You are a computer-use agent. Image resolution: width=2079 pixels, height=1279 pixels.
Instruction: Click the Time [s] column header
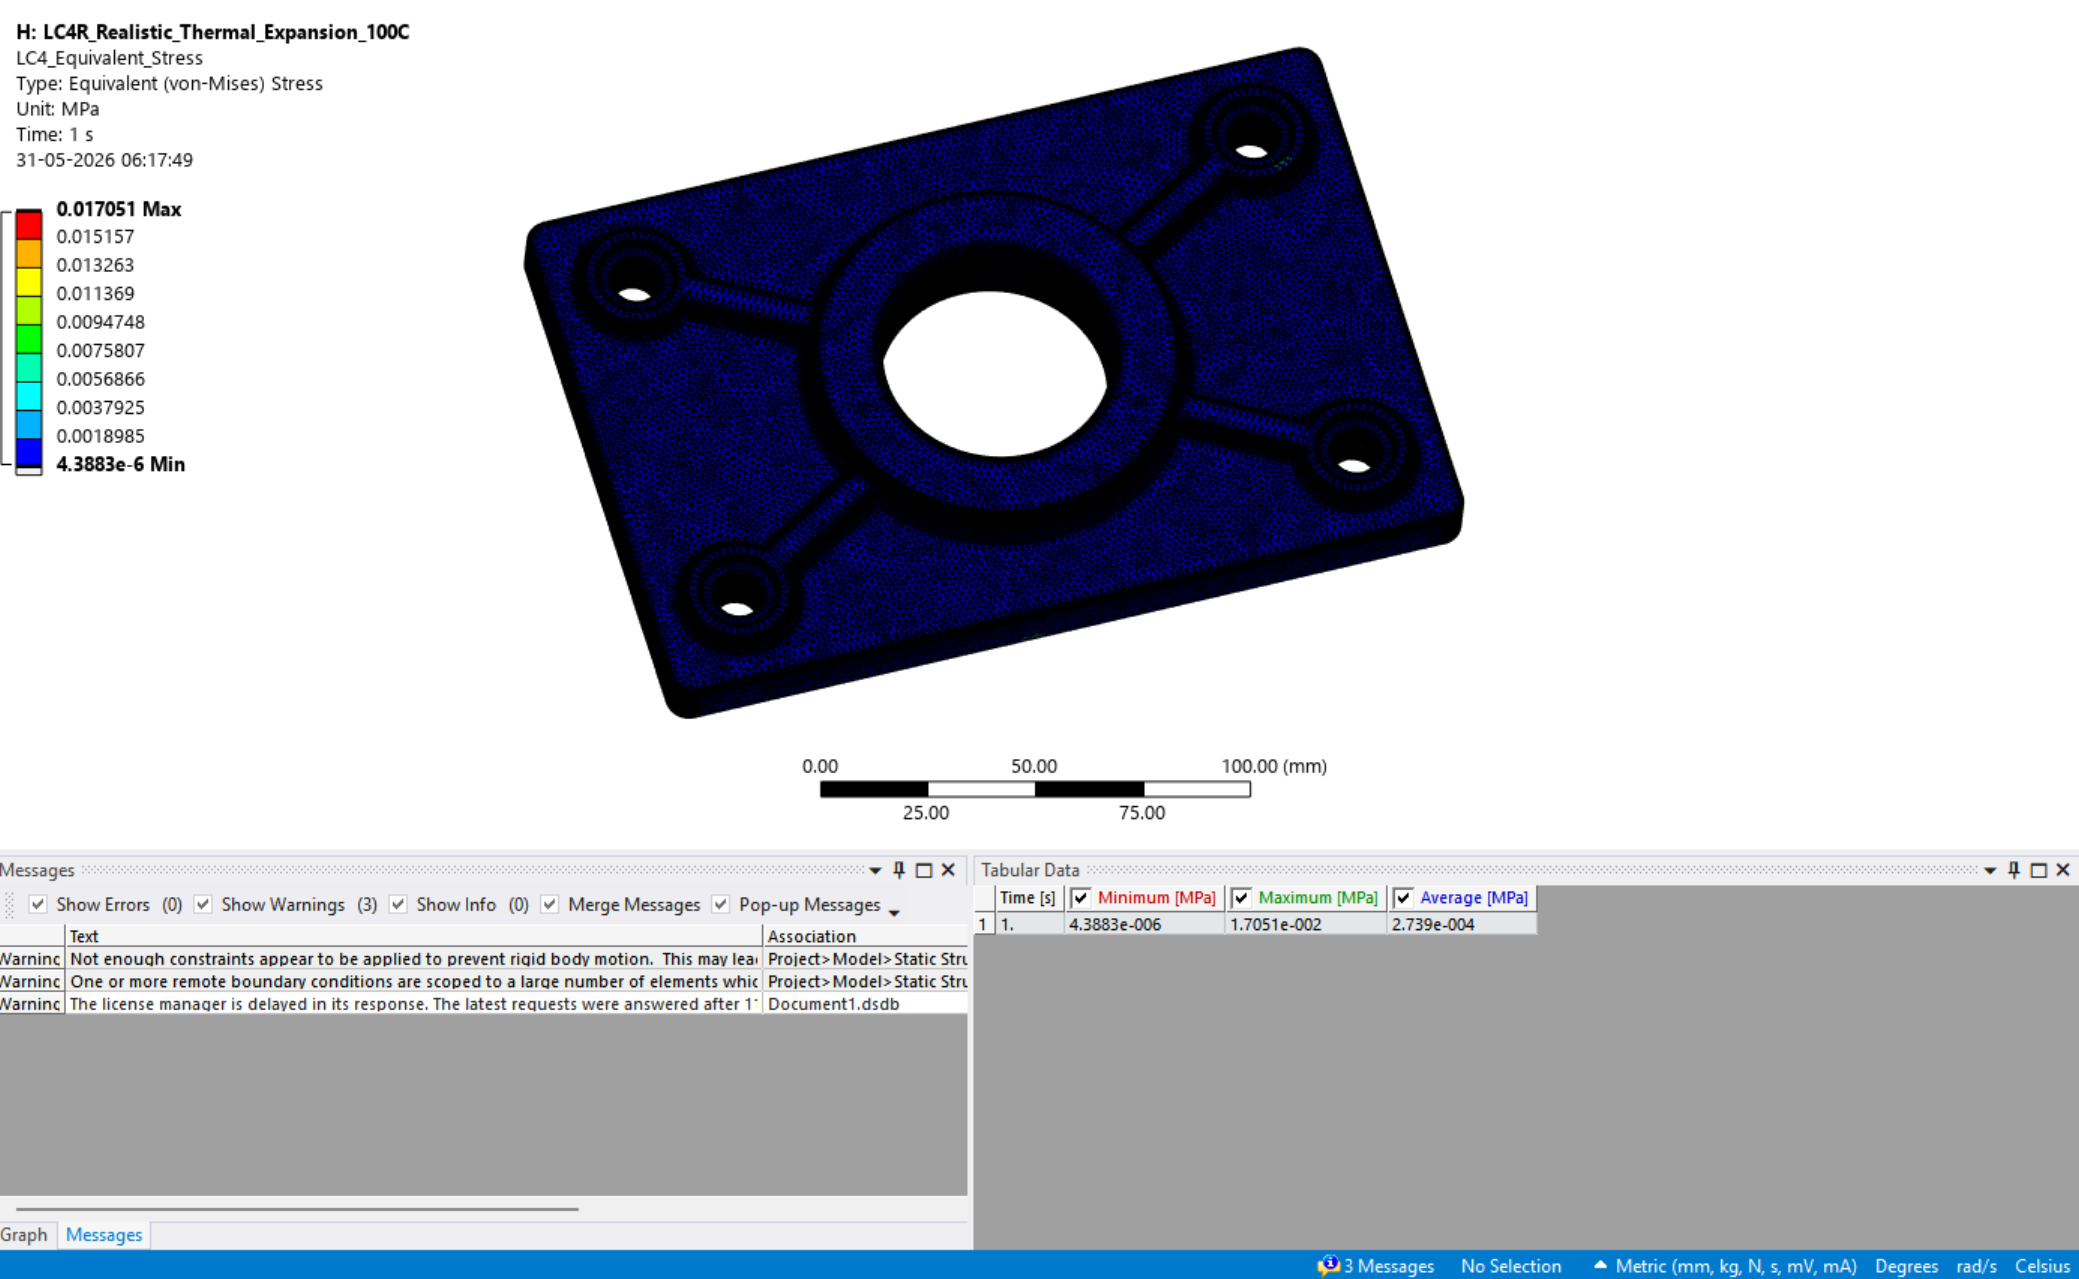[1029, 898]
